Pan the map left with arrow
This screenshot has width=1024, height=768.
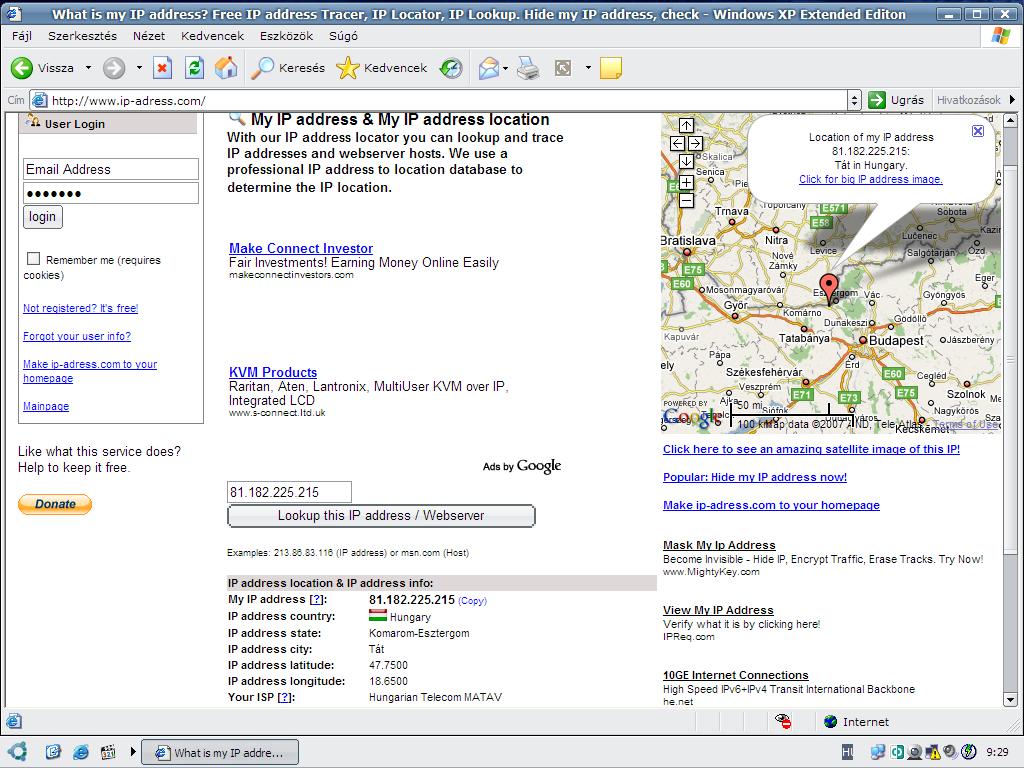[x=677, y=143]
